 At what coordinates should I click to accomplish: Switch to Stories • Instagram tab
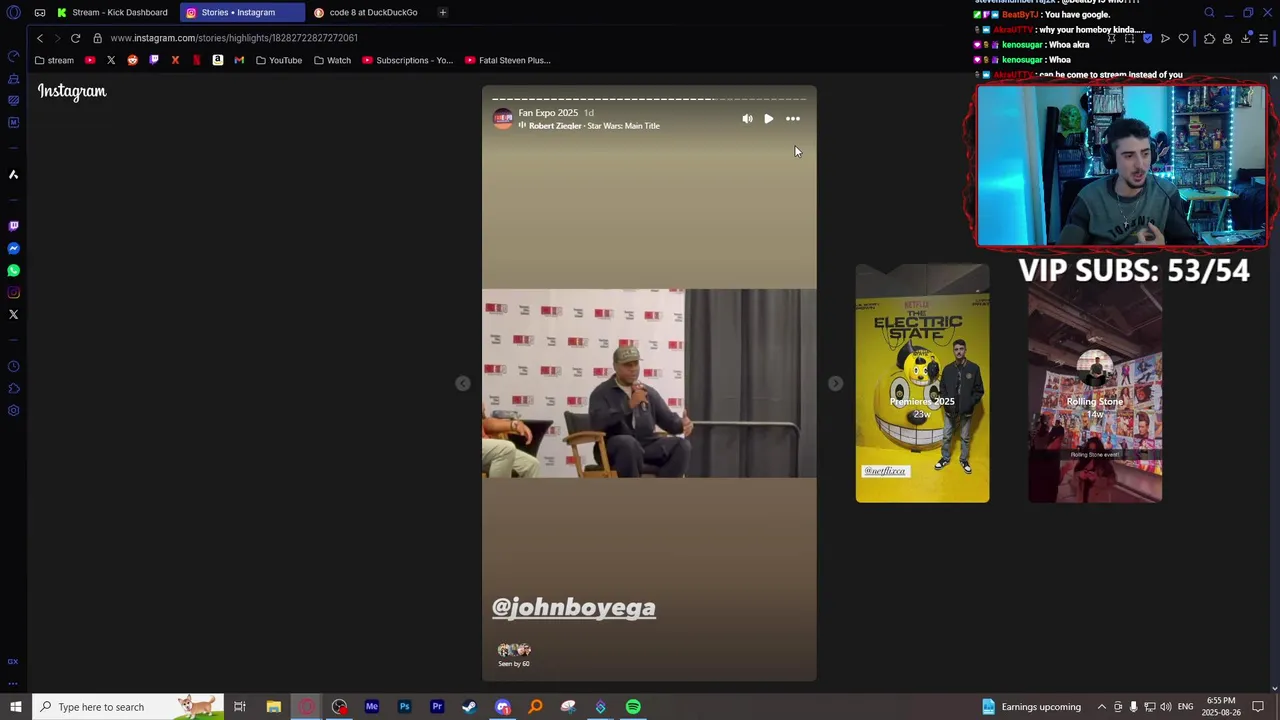pos(241,12)
